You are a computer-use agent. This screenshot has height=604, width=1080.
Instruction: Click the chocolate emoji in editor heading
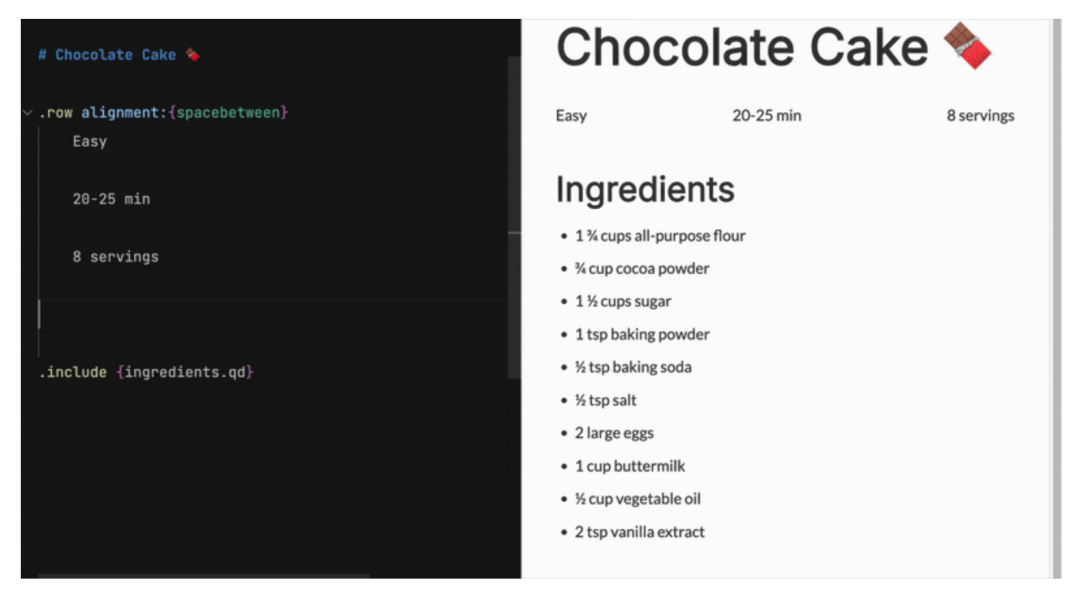click(193, 54)
